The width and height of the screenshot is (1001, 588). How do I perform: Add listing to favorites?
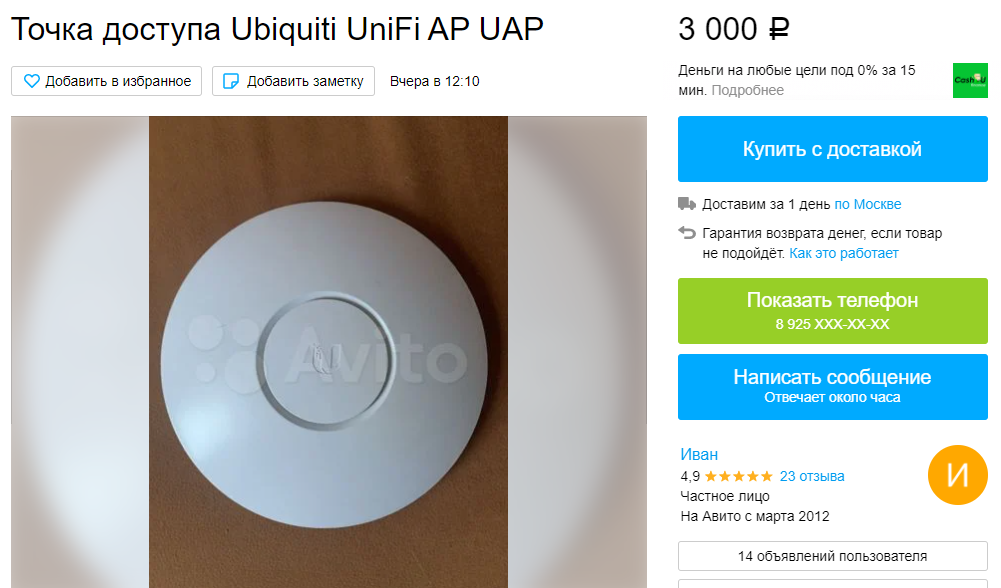click(x=107, y=81)
